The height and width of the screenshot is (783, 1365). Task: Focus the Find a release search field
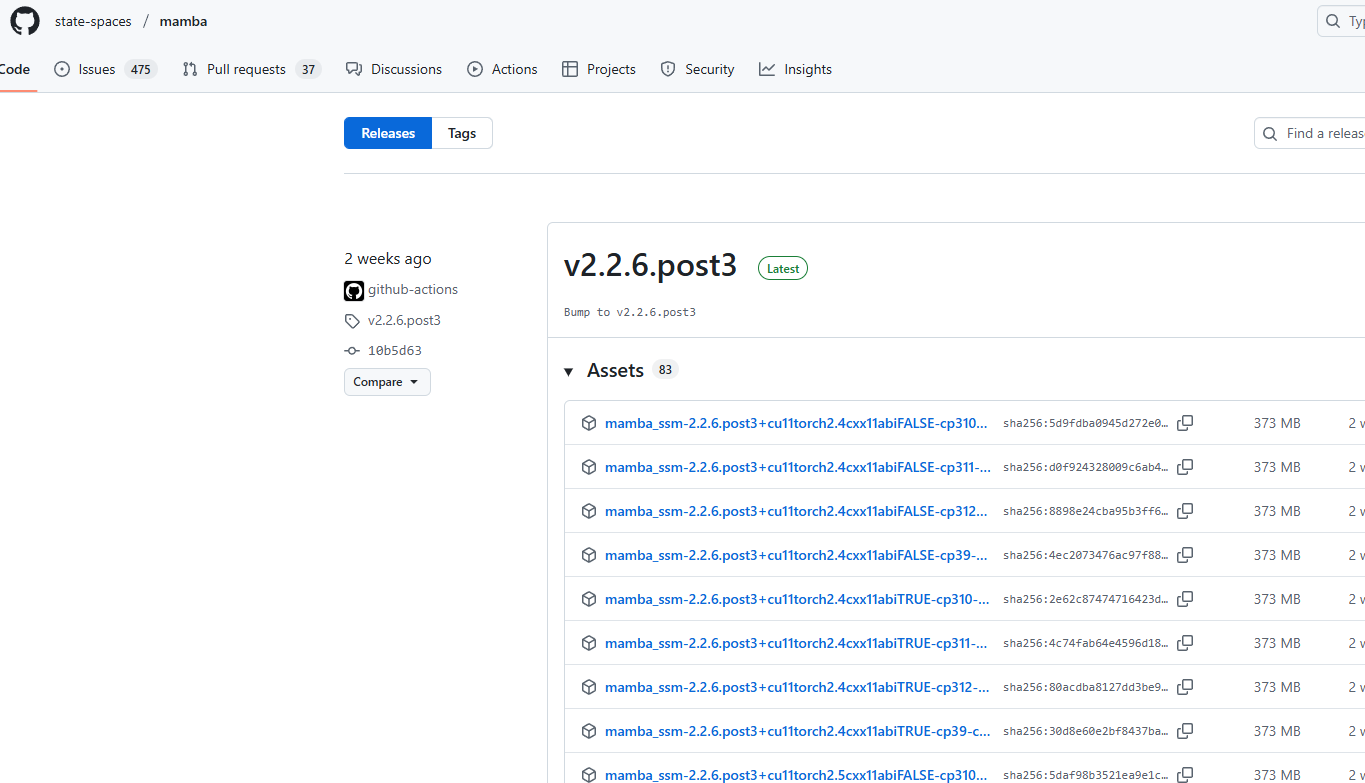click(1310, 133)
